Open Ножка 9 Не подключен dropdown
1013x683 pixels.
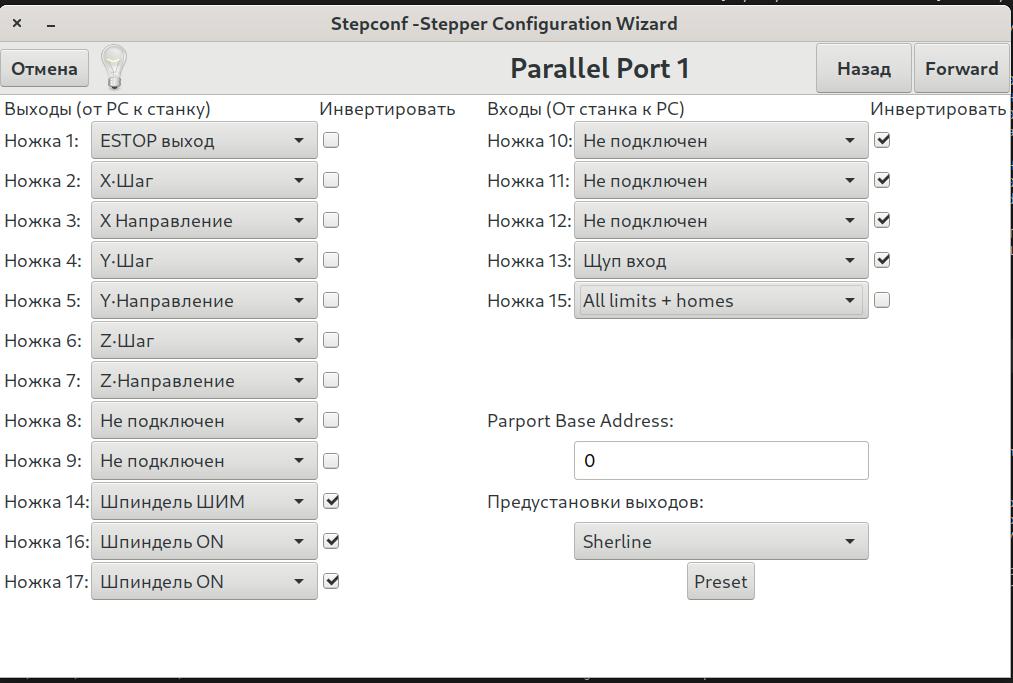point(204,461)
